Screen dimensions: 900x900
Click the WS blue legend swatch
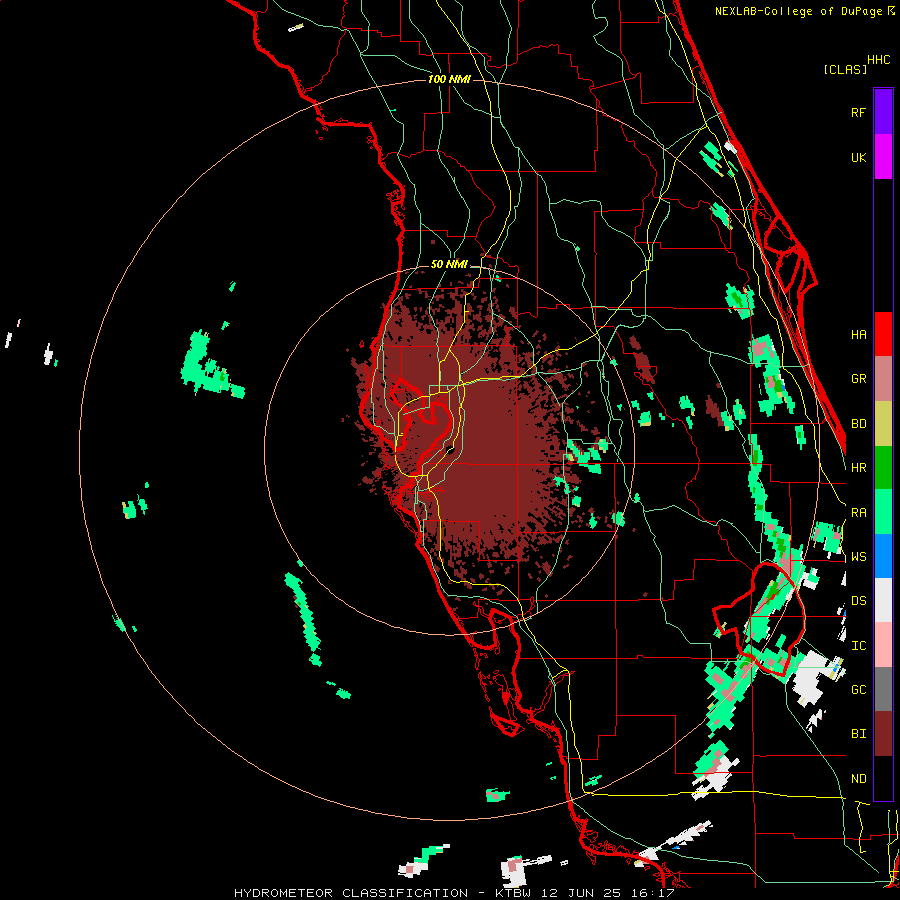(x=883, y=556)
